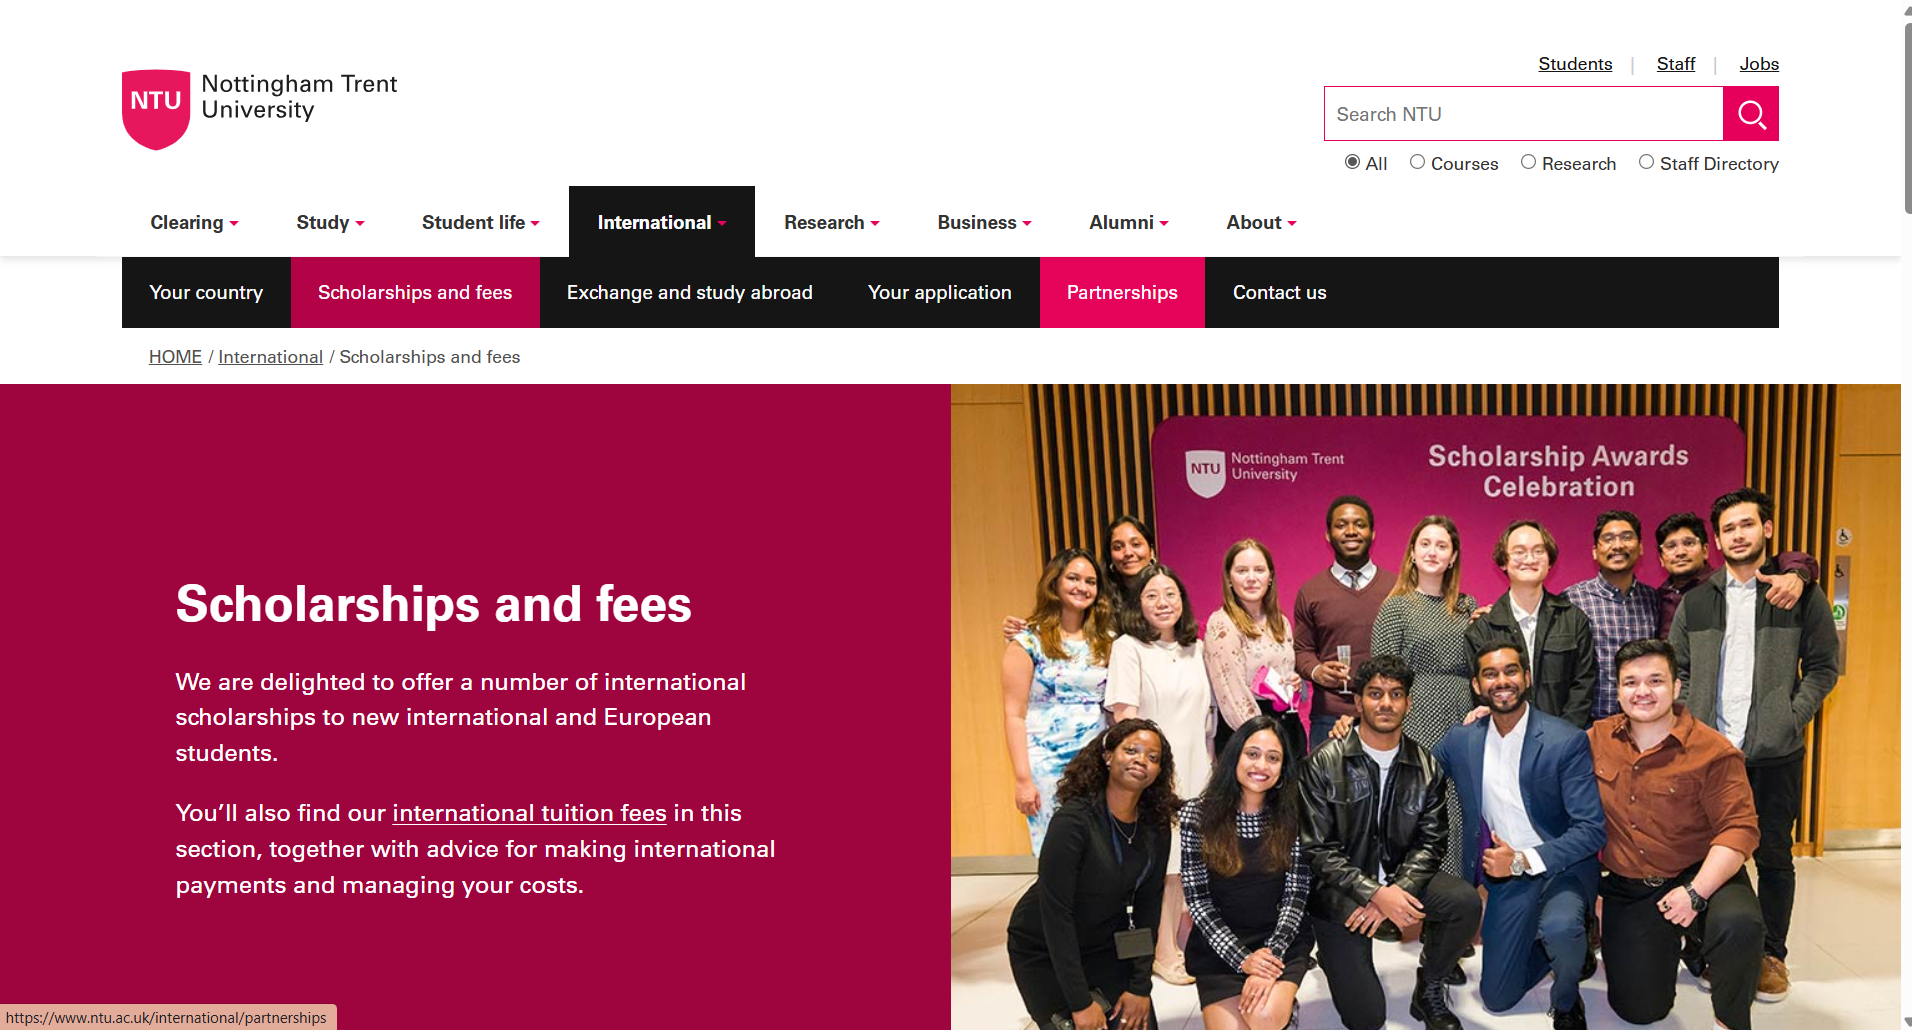Choose the Staff Directory radio option
The width and height of the screenshot is (1912, 1030).
(x=1646, y=162)
